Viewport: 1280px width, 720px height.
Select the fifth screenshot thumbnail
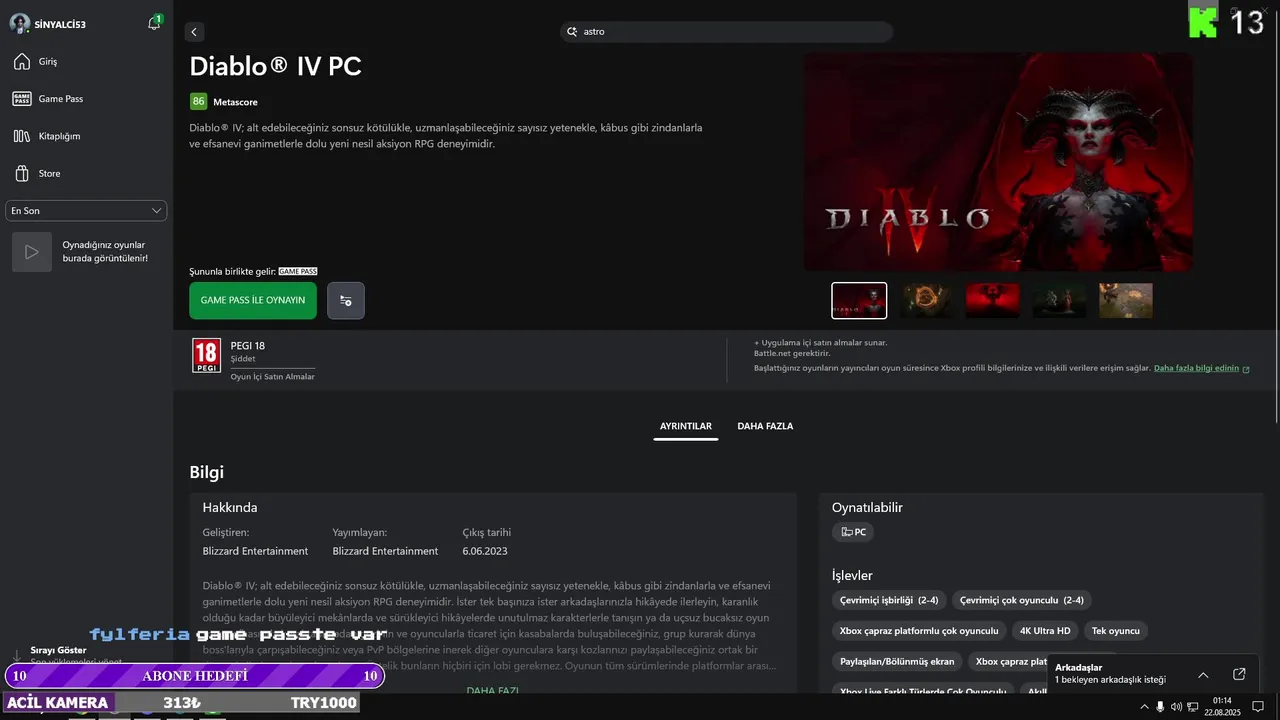coord(1126,301)
